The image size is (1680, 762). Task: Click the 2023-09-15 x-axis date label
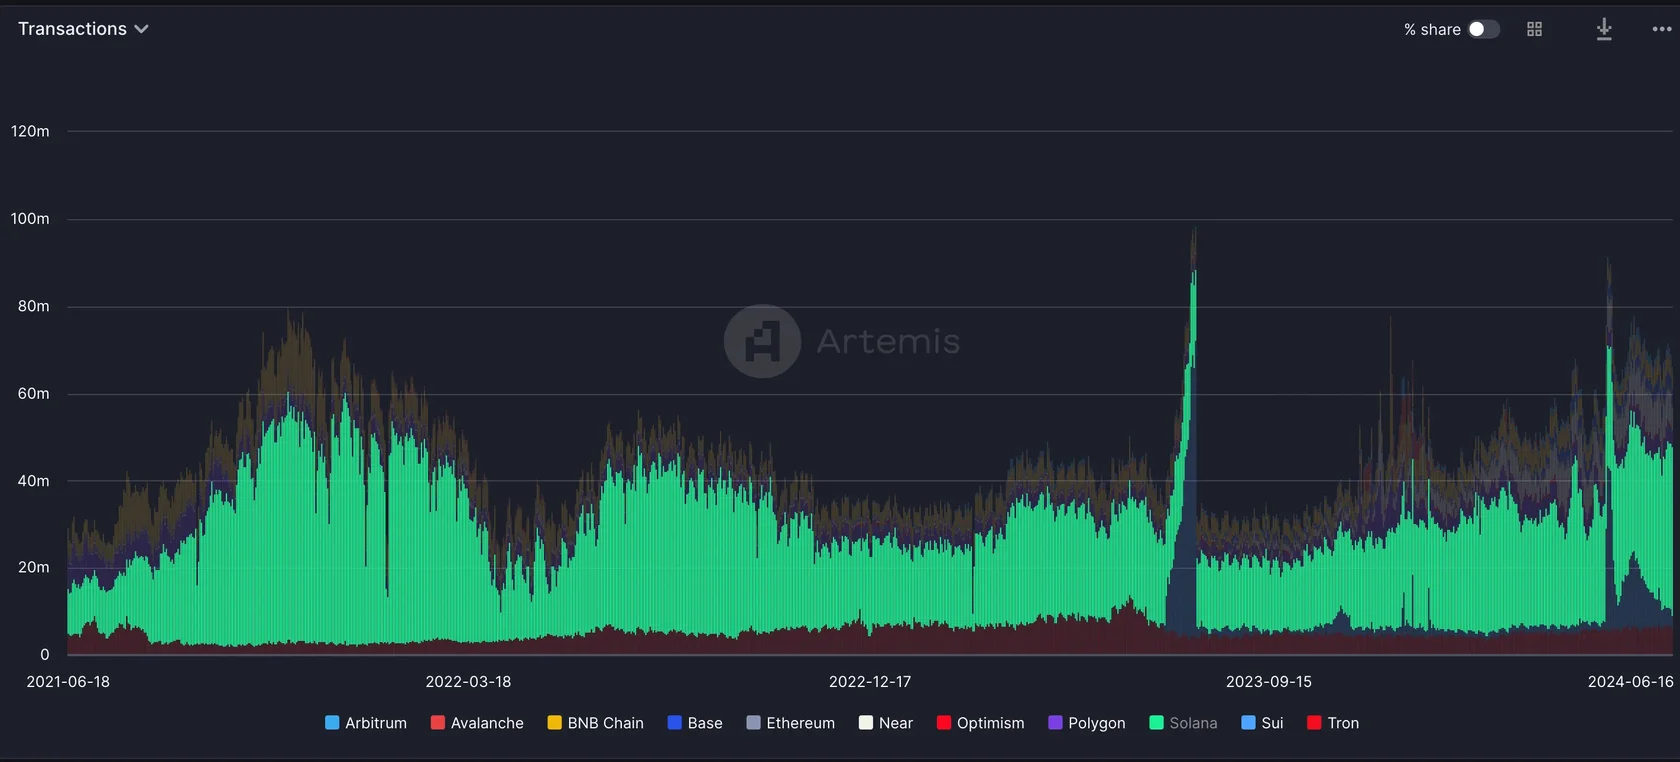click(x=1269, y=682)
